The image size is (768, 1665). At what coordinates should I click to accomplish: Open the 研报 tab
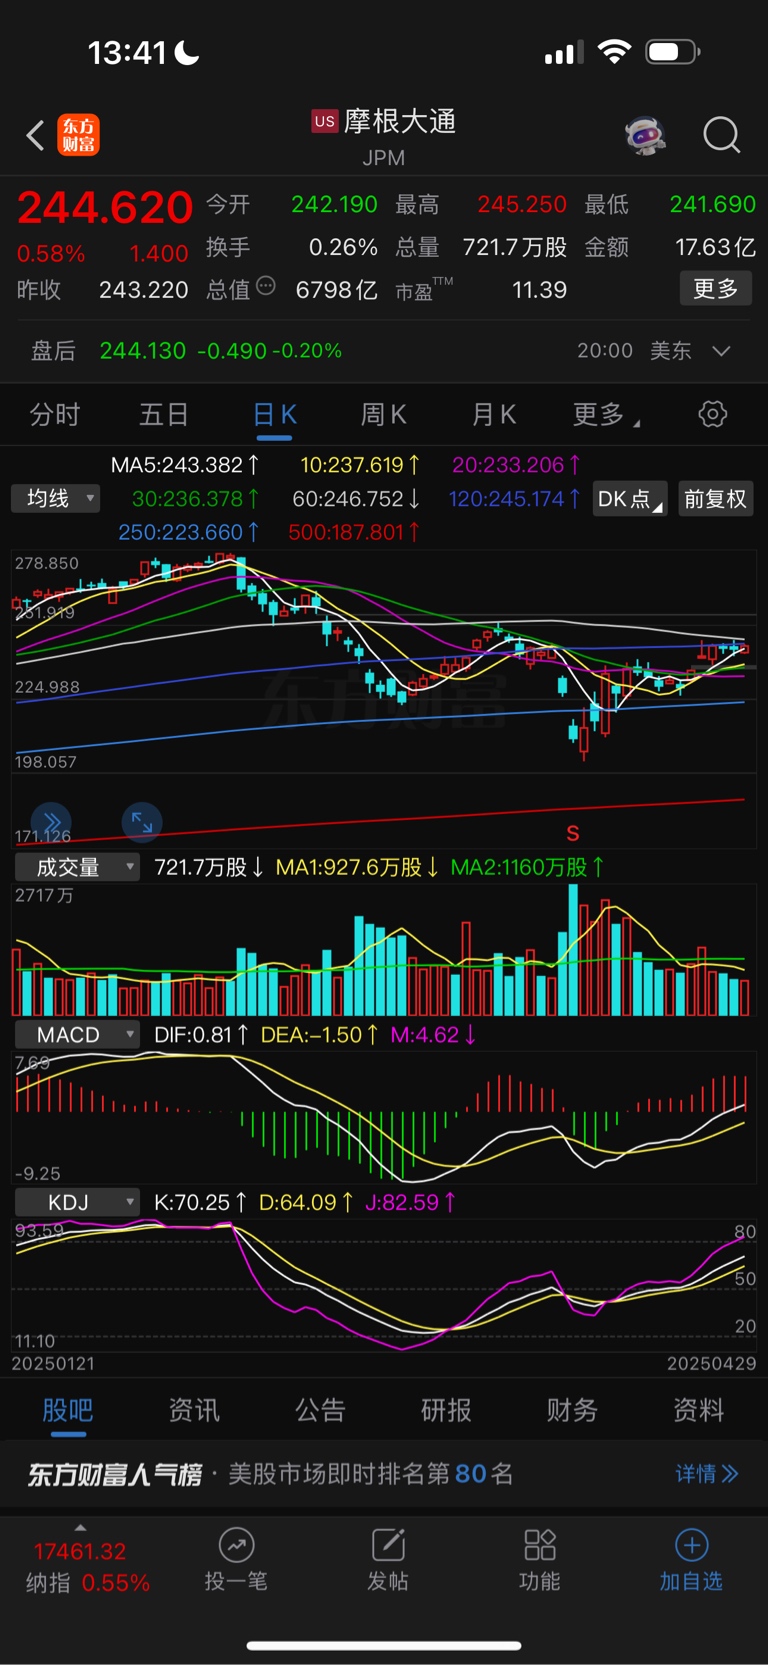coord(446,1410)
